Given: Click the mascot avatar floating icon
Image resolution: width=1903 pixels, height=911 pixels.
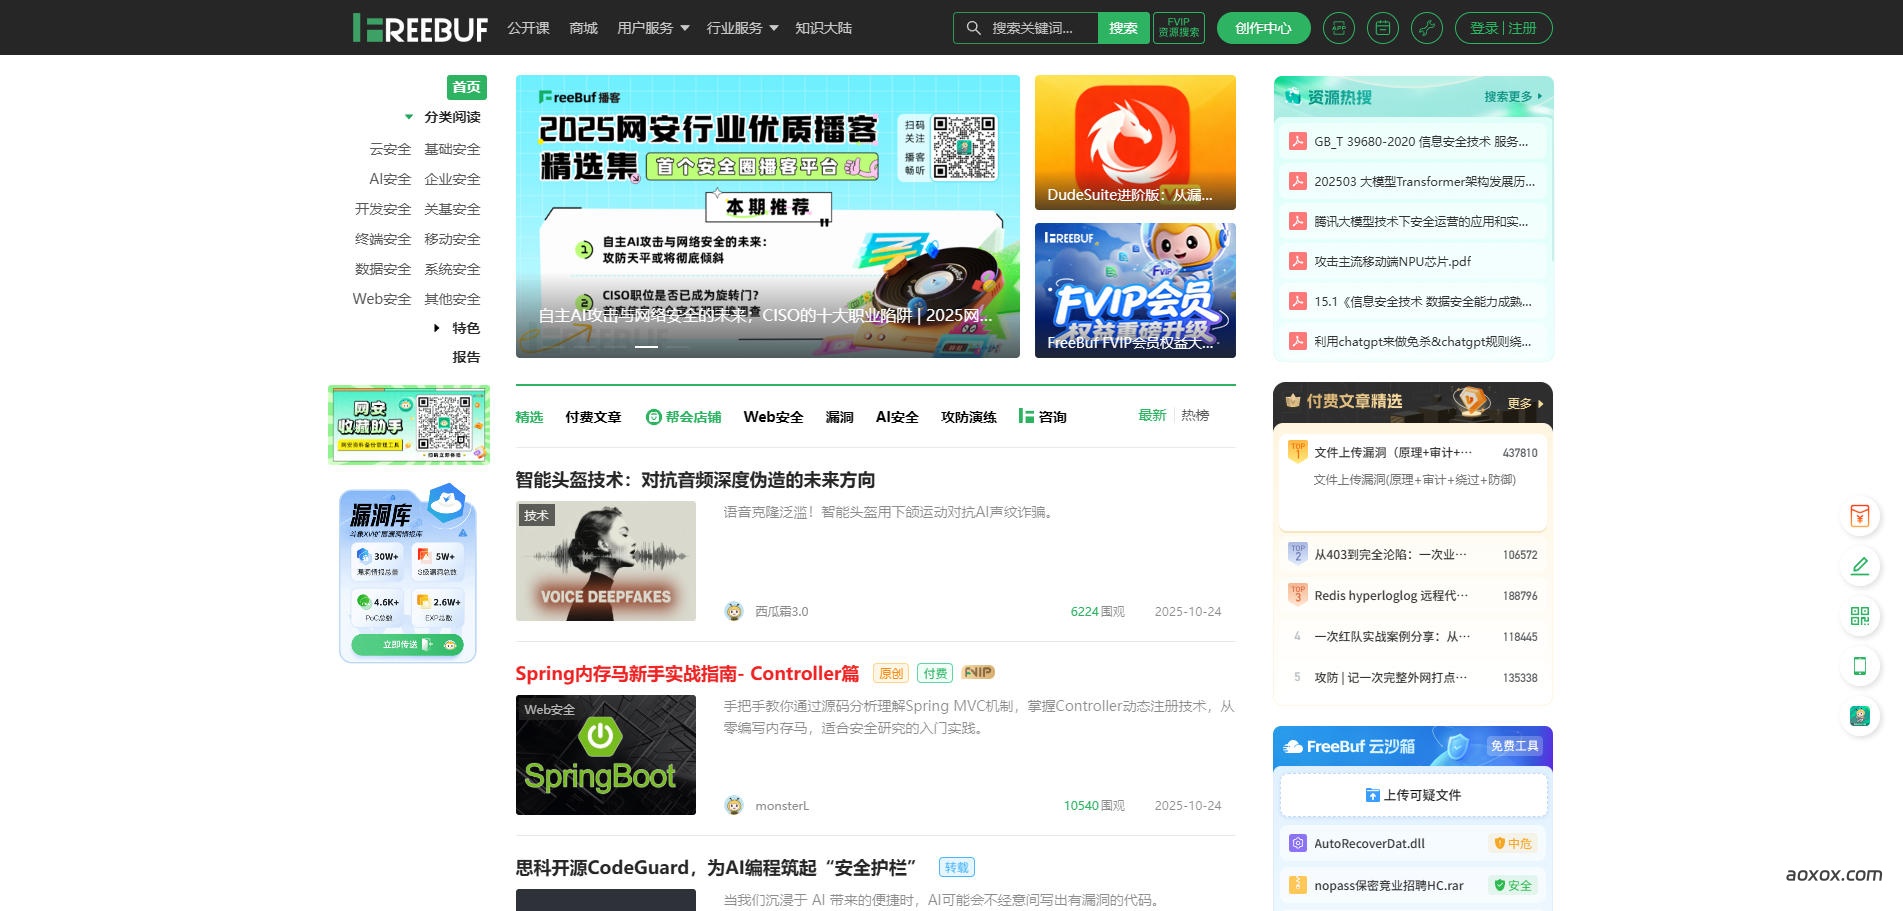Looking at the screenshot, I should (x=1859, y=716).
